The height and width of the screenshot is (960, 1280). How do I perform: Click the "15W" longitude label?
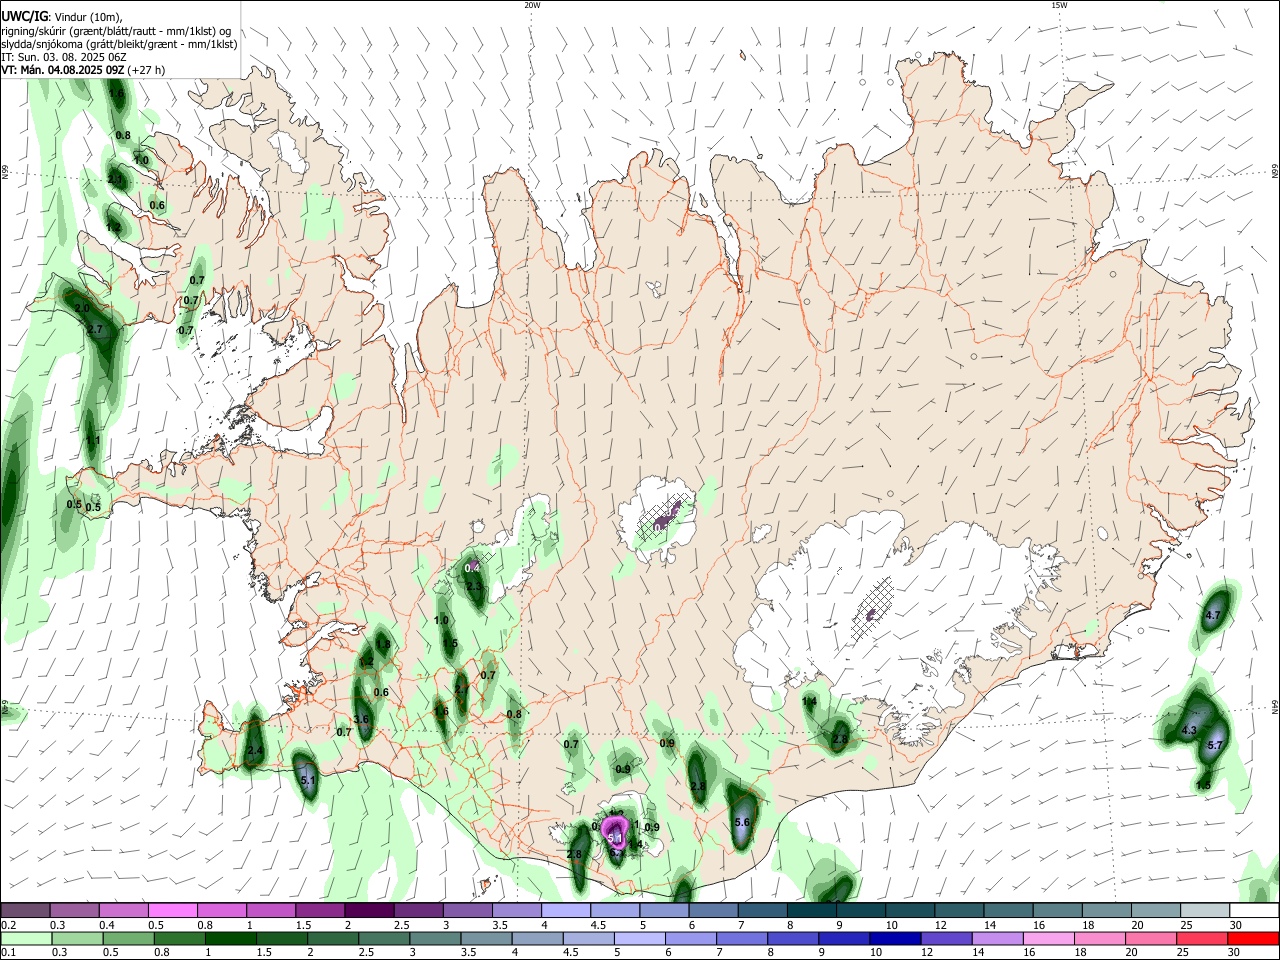(x=1059, y=5)
